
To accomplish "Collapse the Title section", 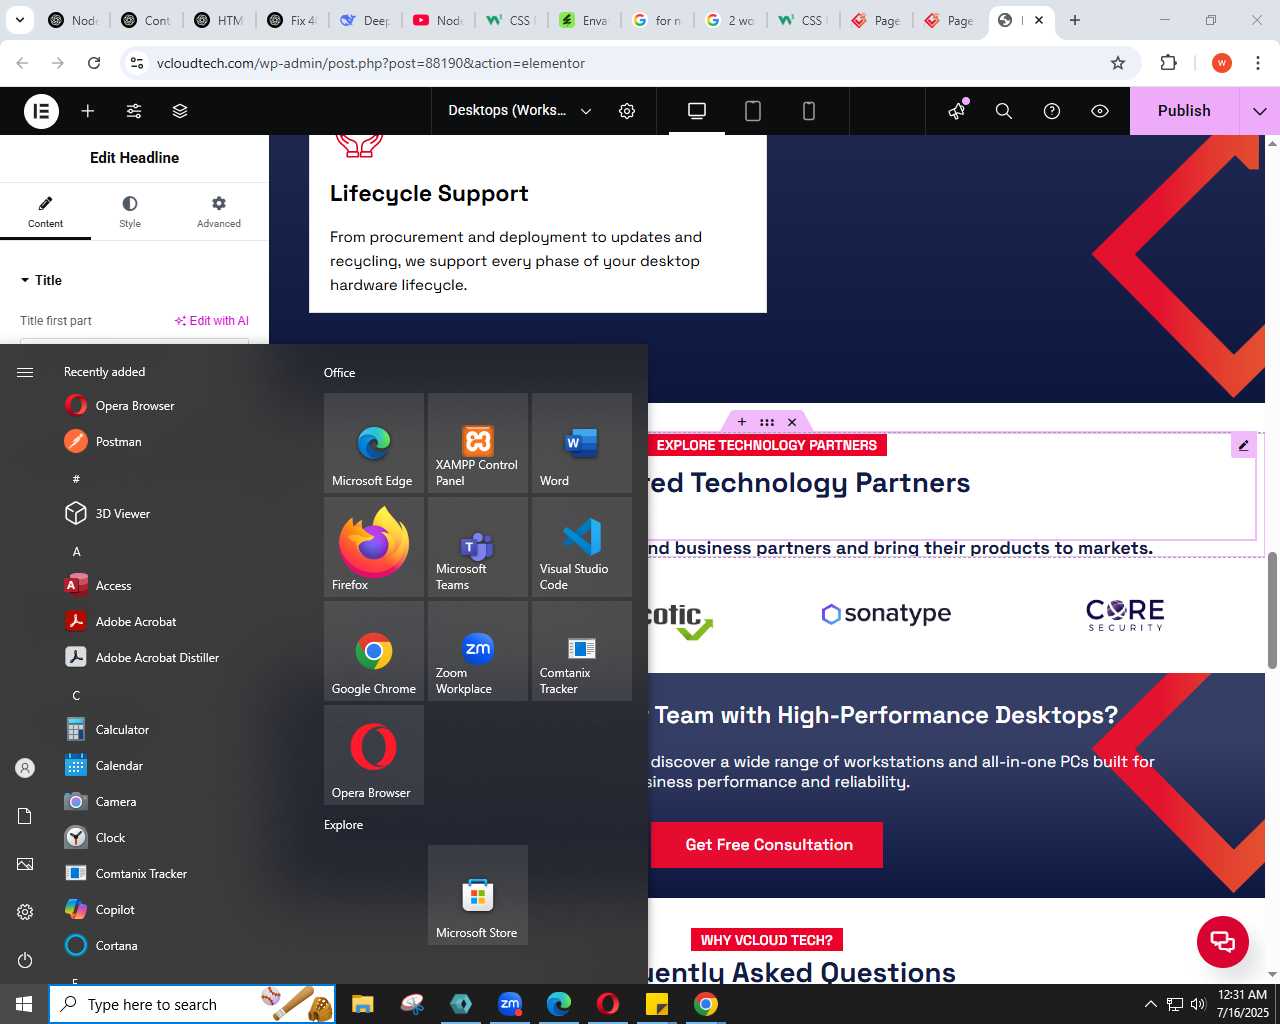I will pos(41,280).
